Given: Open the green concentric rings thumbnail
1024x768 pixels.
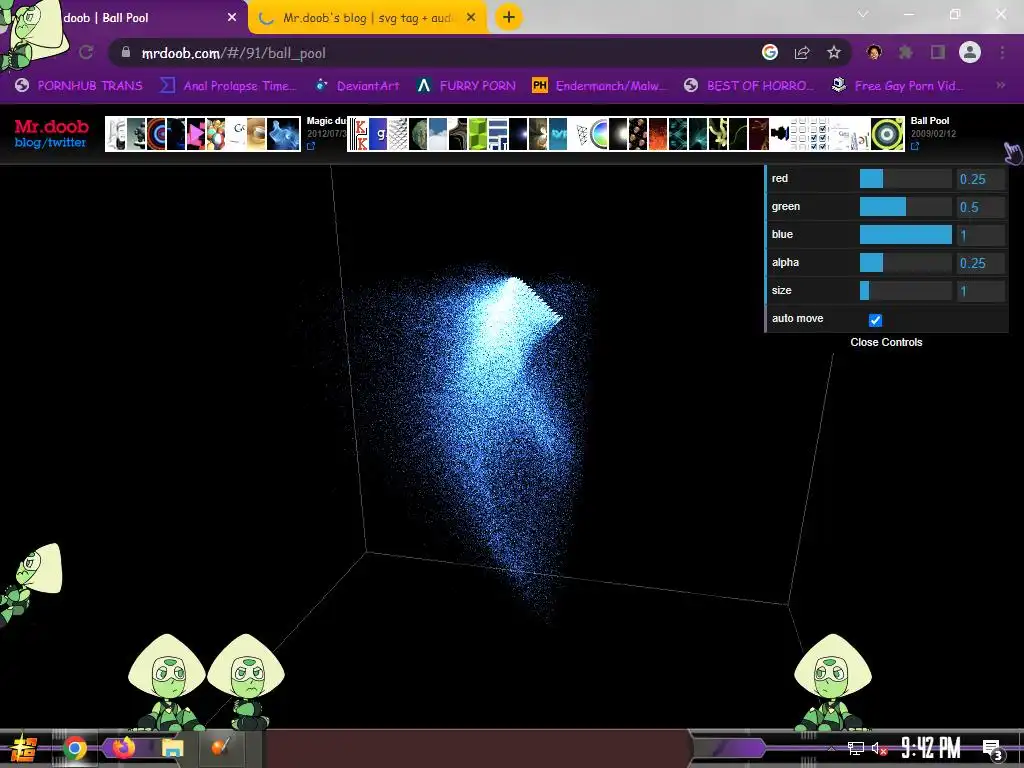Looking at the screenshot, I should tap(887, 134).
